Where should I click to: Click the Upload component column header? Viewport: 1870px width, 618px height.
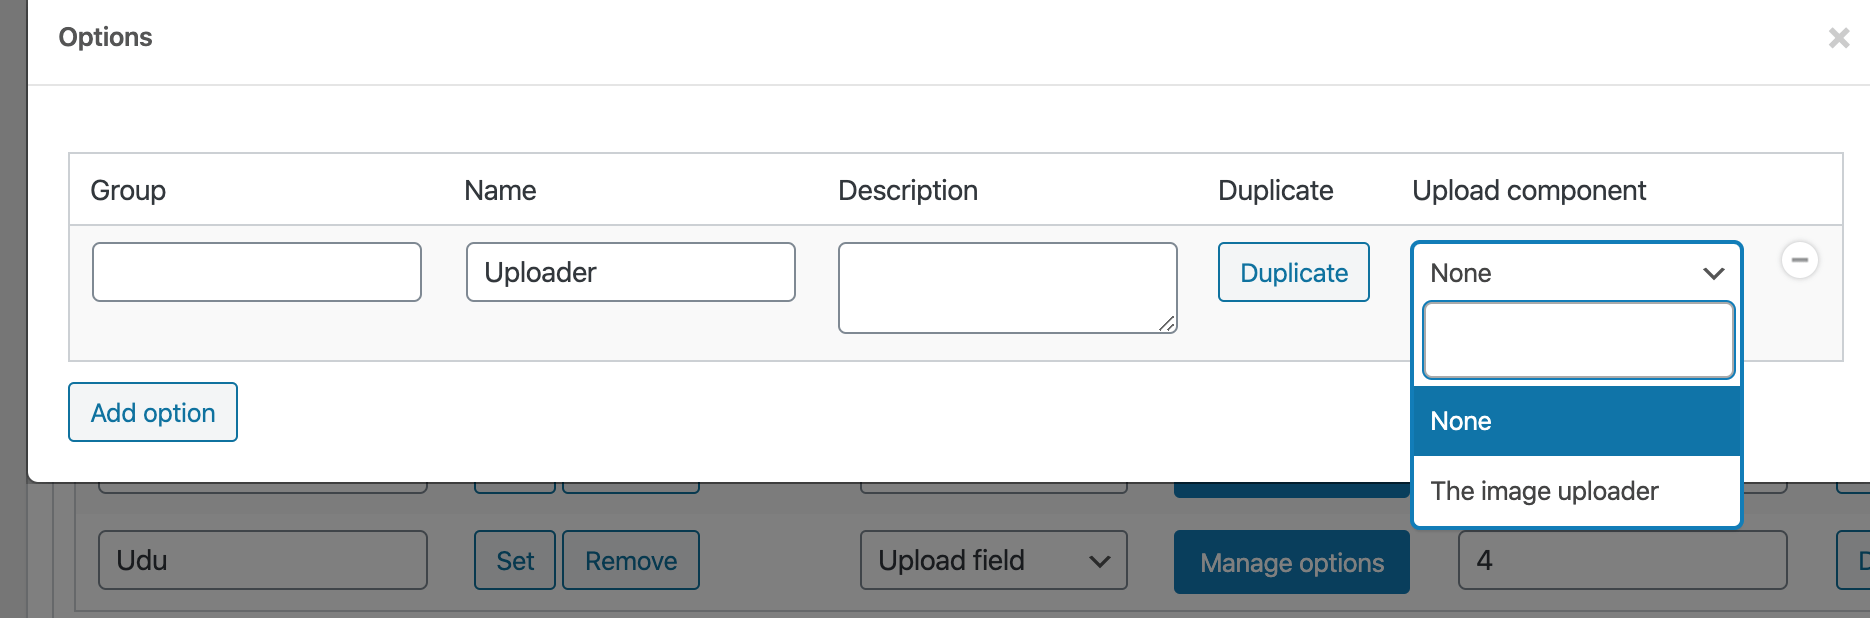(x=1528, y=190)
